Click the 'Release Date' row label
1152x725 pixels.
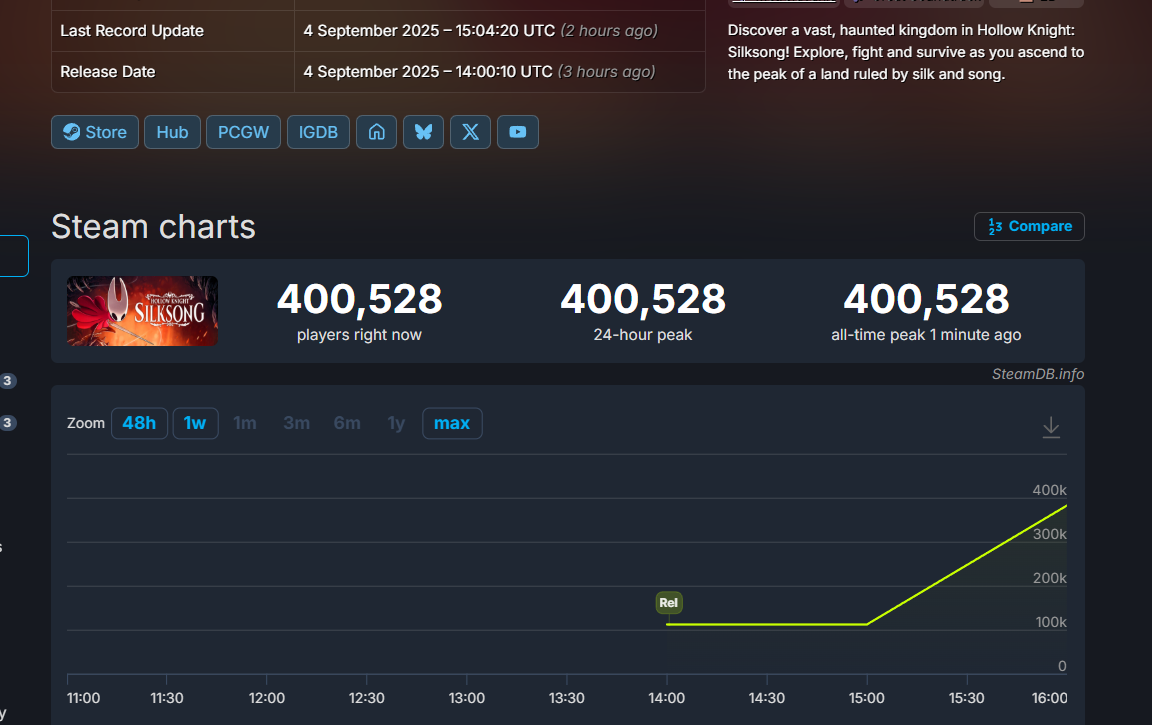coord(108,72)
